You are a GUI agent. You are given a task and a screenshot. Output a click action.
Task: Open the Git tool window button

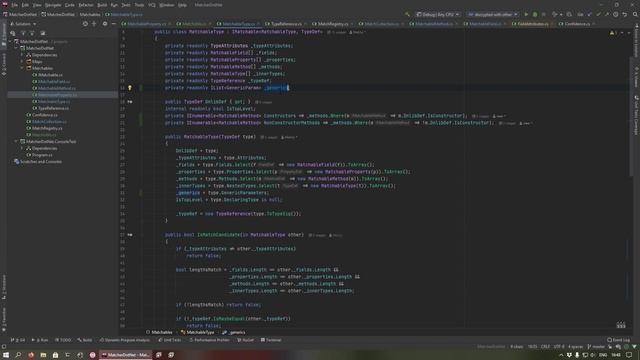pos(18,340)
